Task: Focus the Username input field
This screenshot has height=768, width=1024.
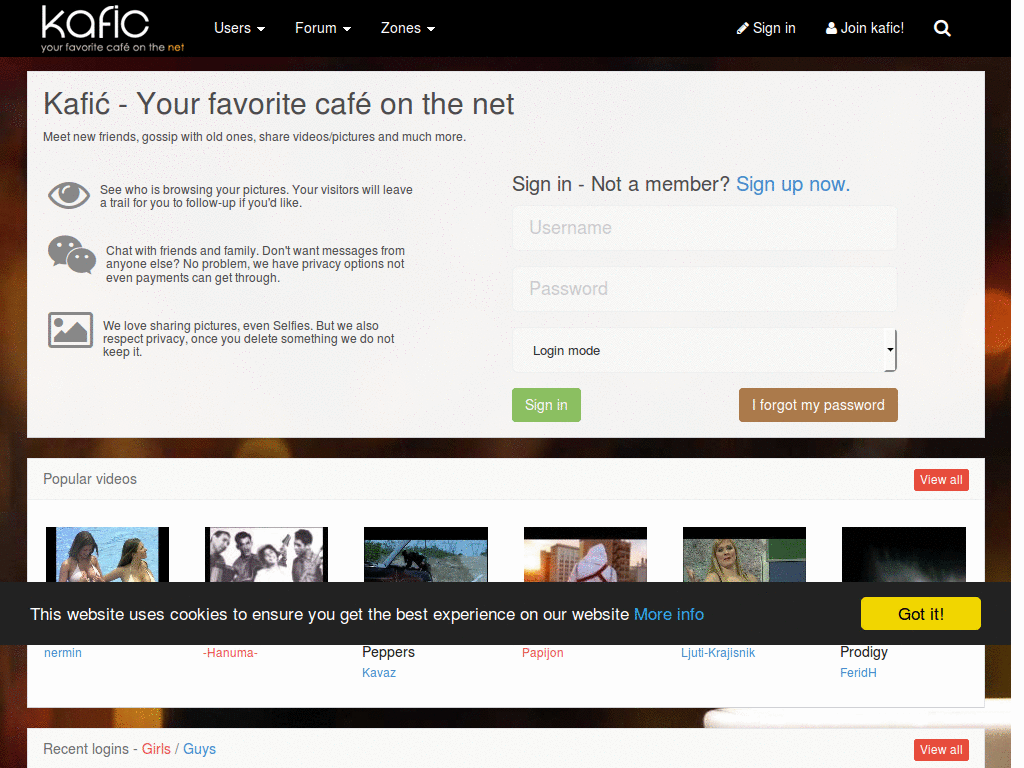Action: click(704, 228)
